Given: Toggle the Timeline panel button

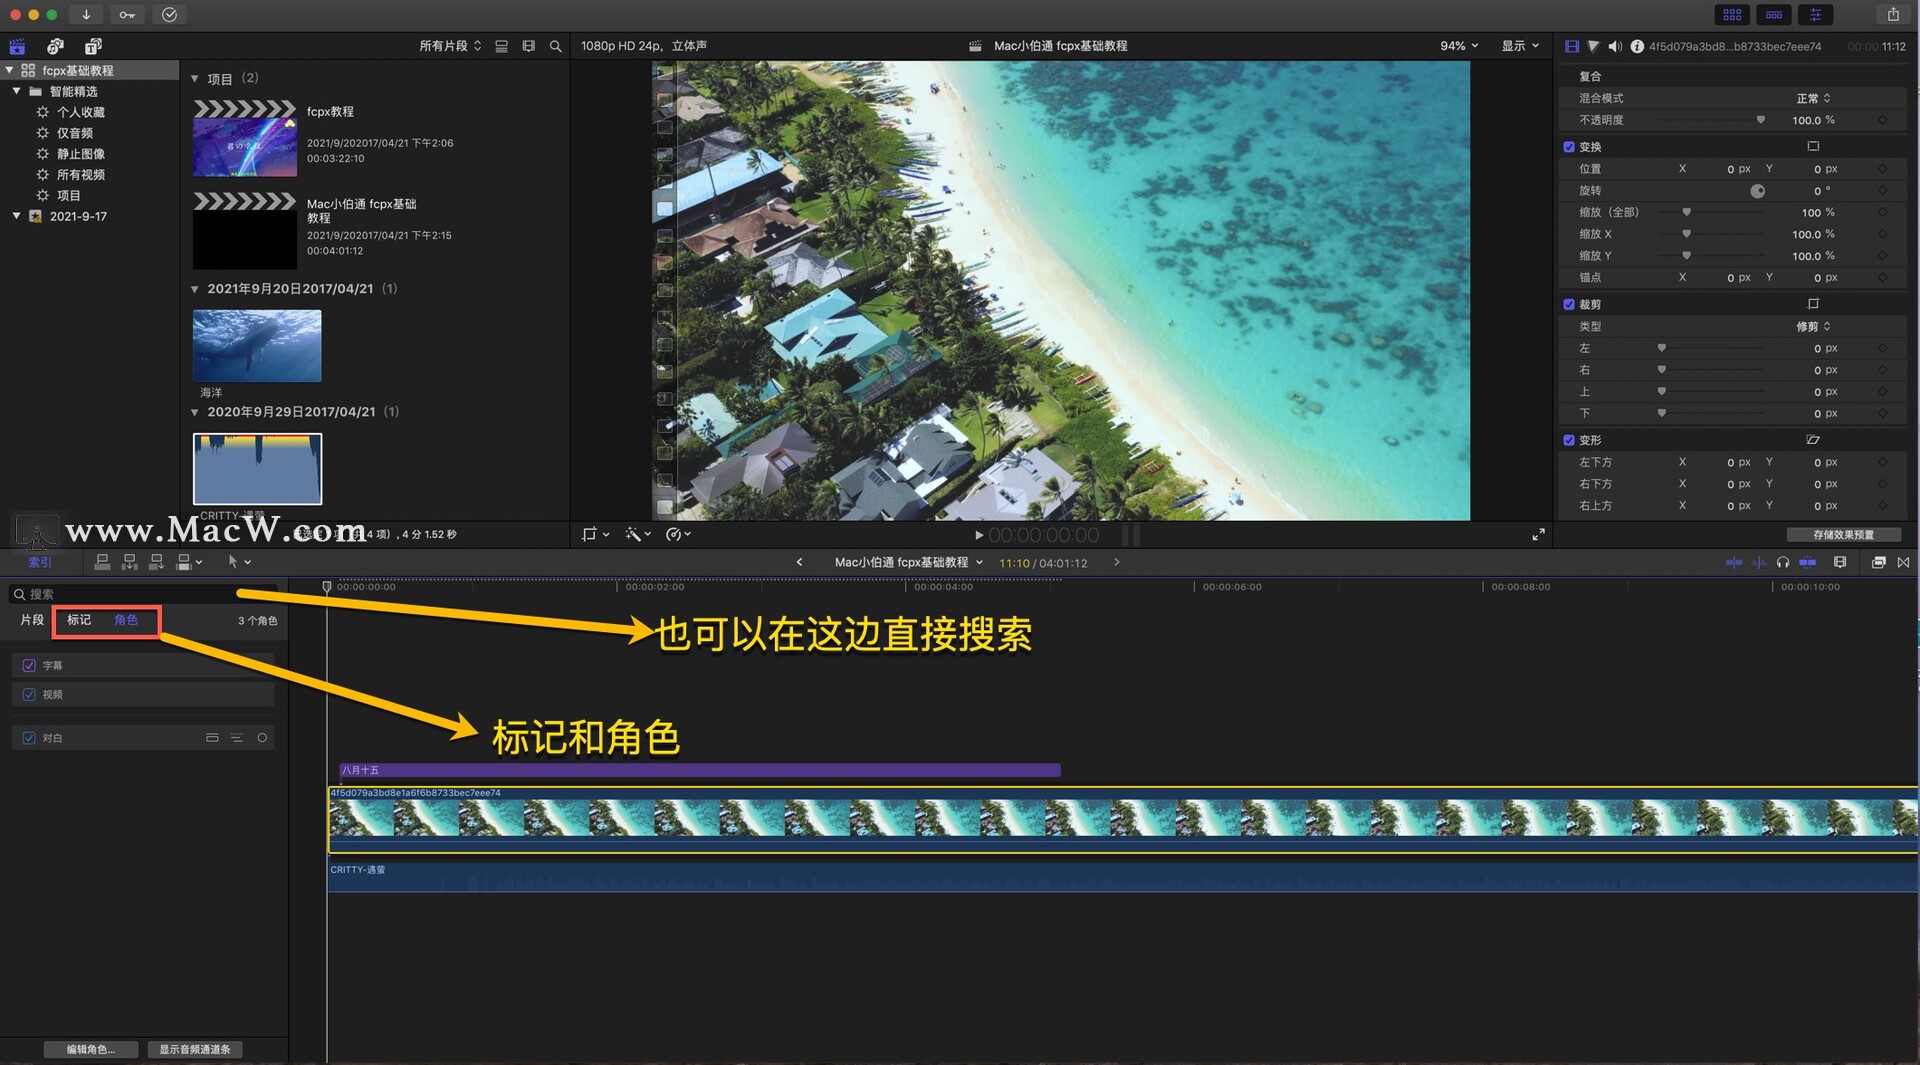Looking at the screenshot, I should click(1774, 15).
